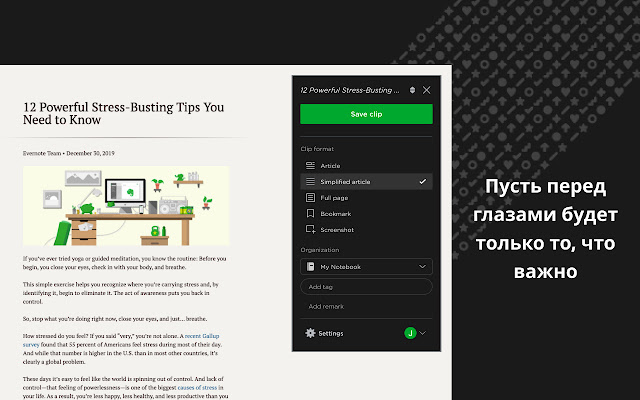Select the Bookmark clip format

(366, 213)
